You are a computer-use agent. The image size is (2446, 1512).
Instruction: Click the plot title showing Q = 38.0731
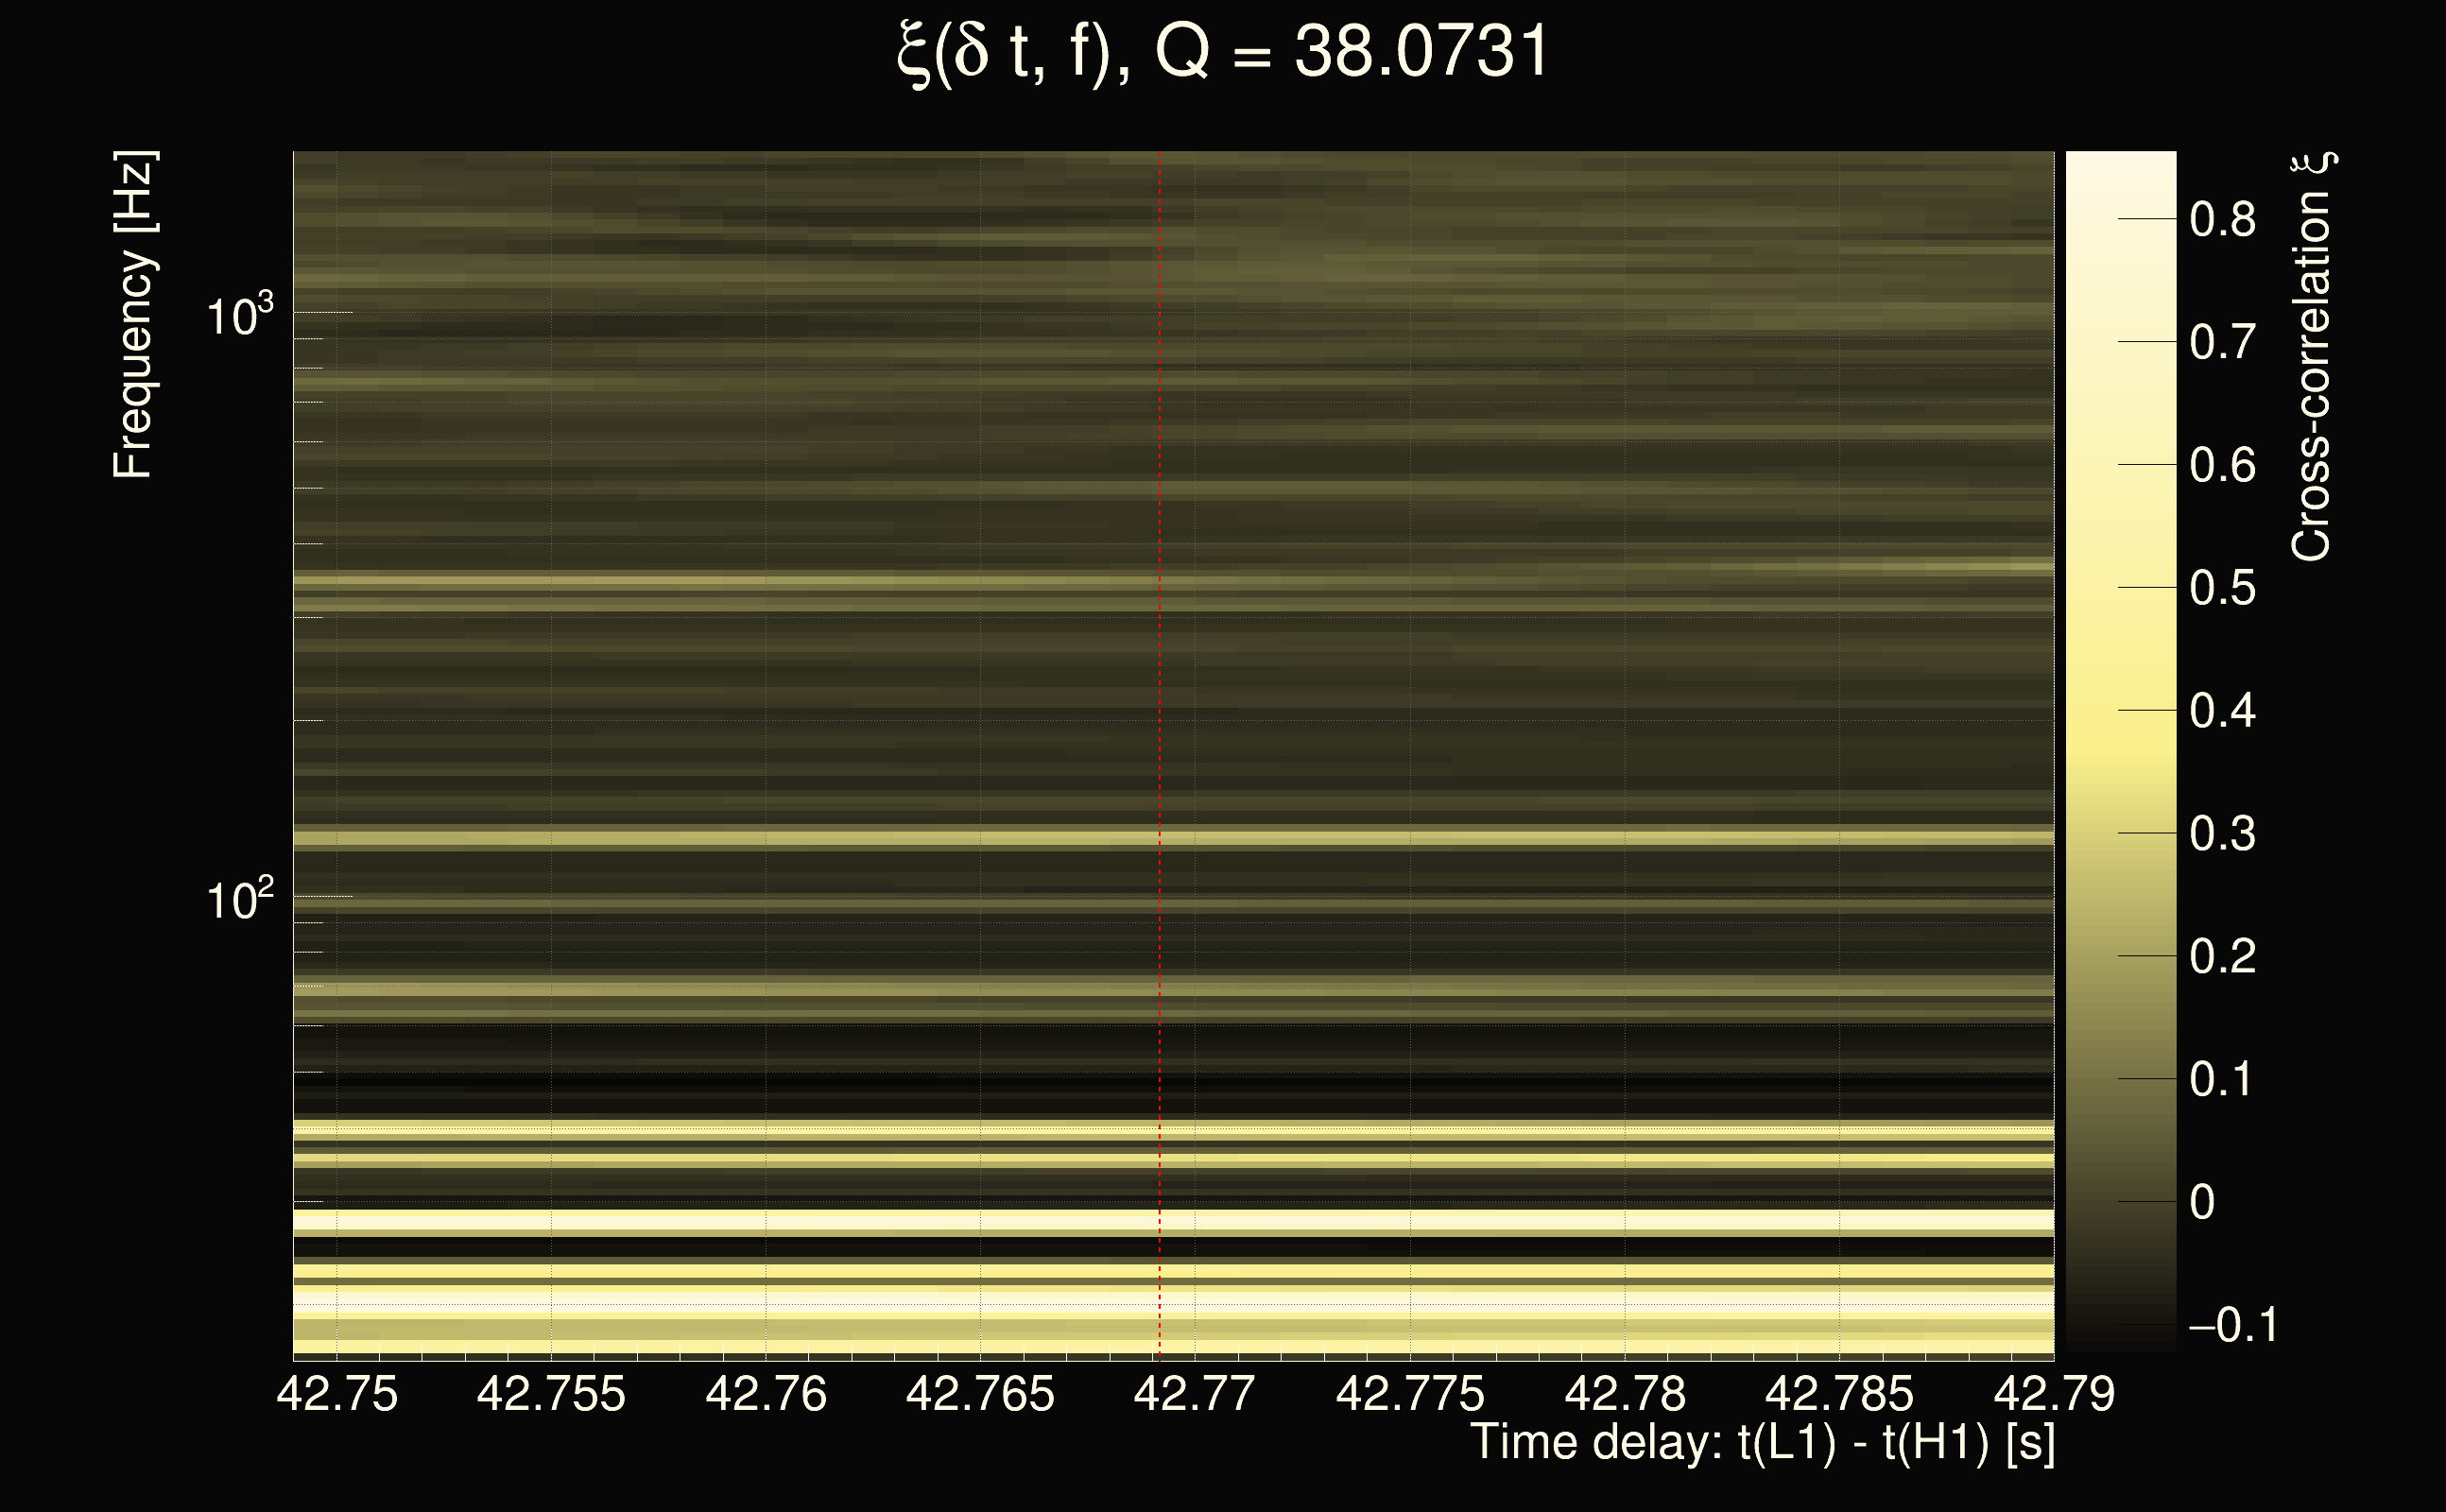[x=1222, y=52]
